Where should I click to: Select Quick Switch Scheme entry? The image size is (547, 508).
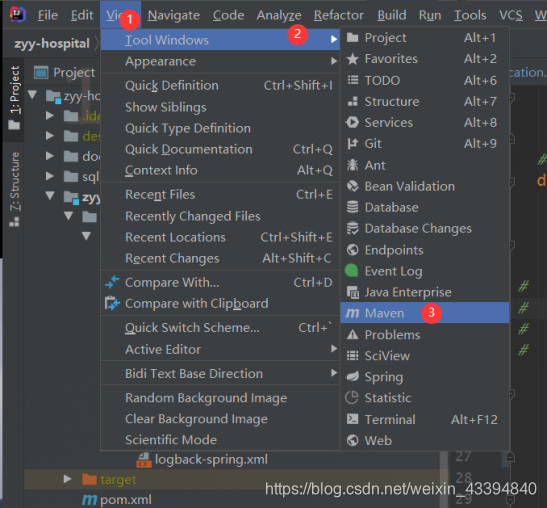point(220,328)
